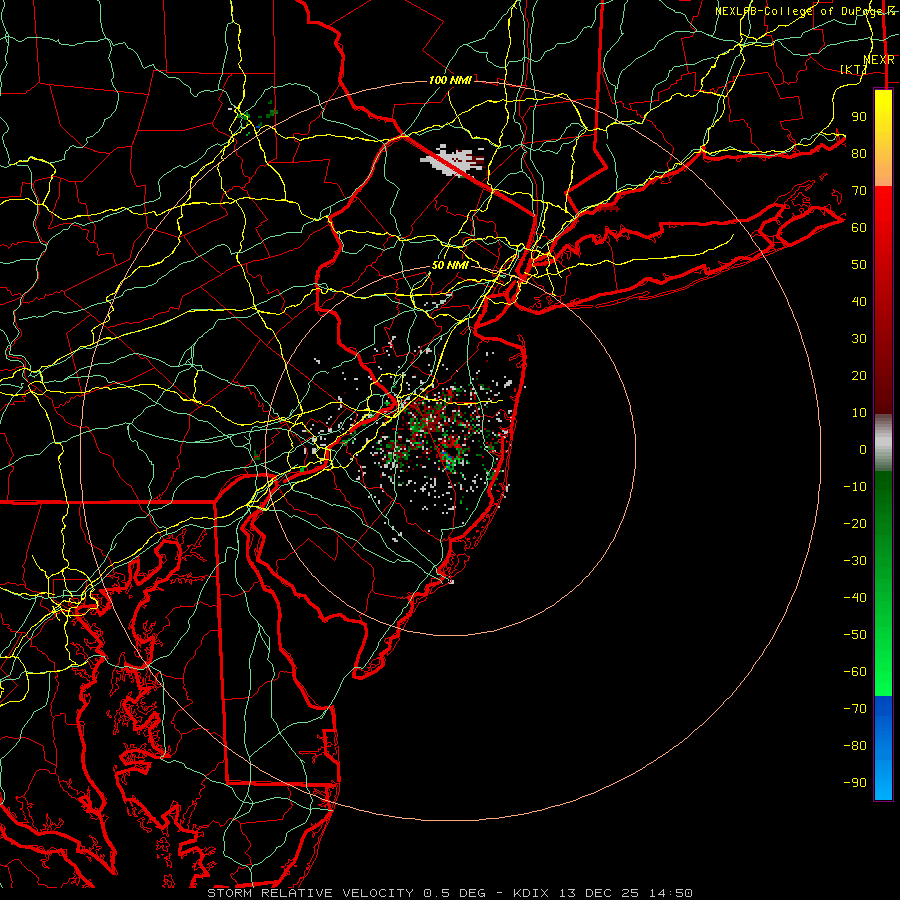Click the gray echo patch above the 50 NMI ring

453,160
